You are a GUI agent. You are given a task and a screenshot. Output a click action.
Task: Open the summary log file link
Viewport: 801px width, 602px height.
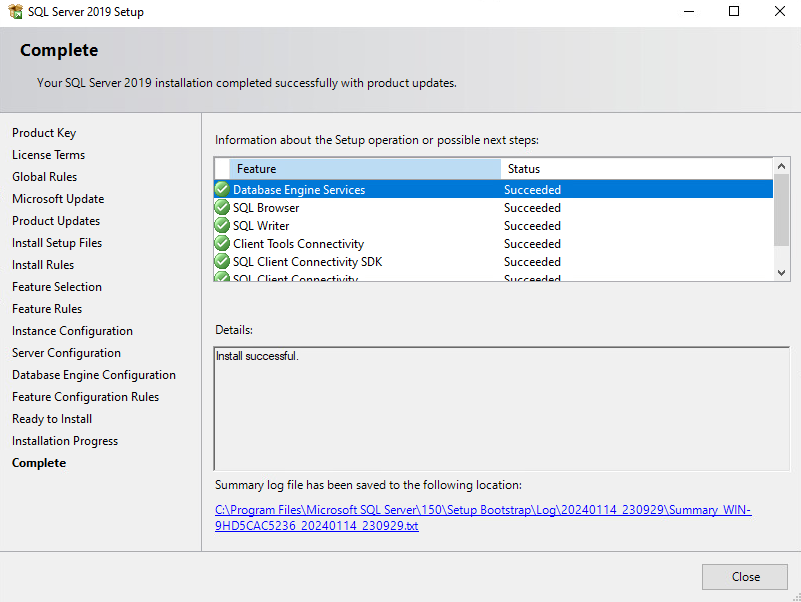point(483,518)
